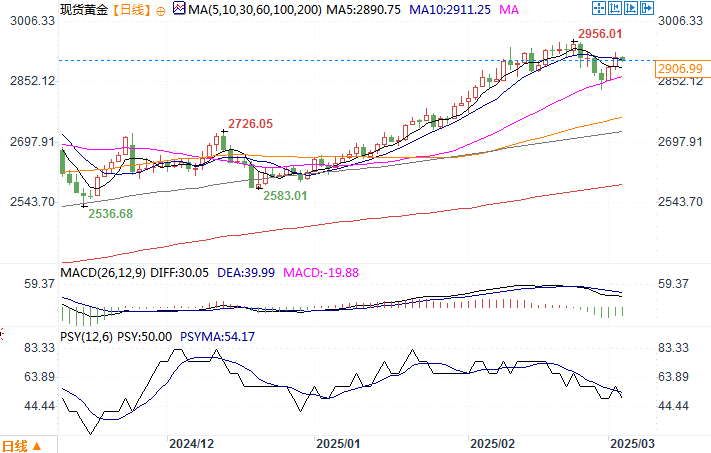Click the orange circled-plus icon beside 日线

161,11
